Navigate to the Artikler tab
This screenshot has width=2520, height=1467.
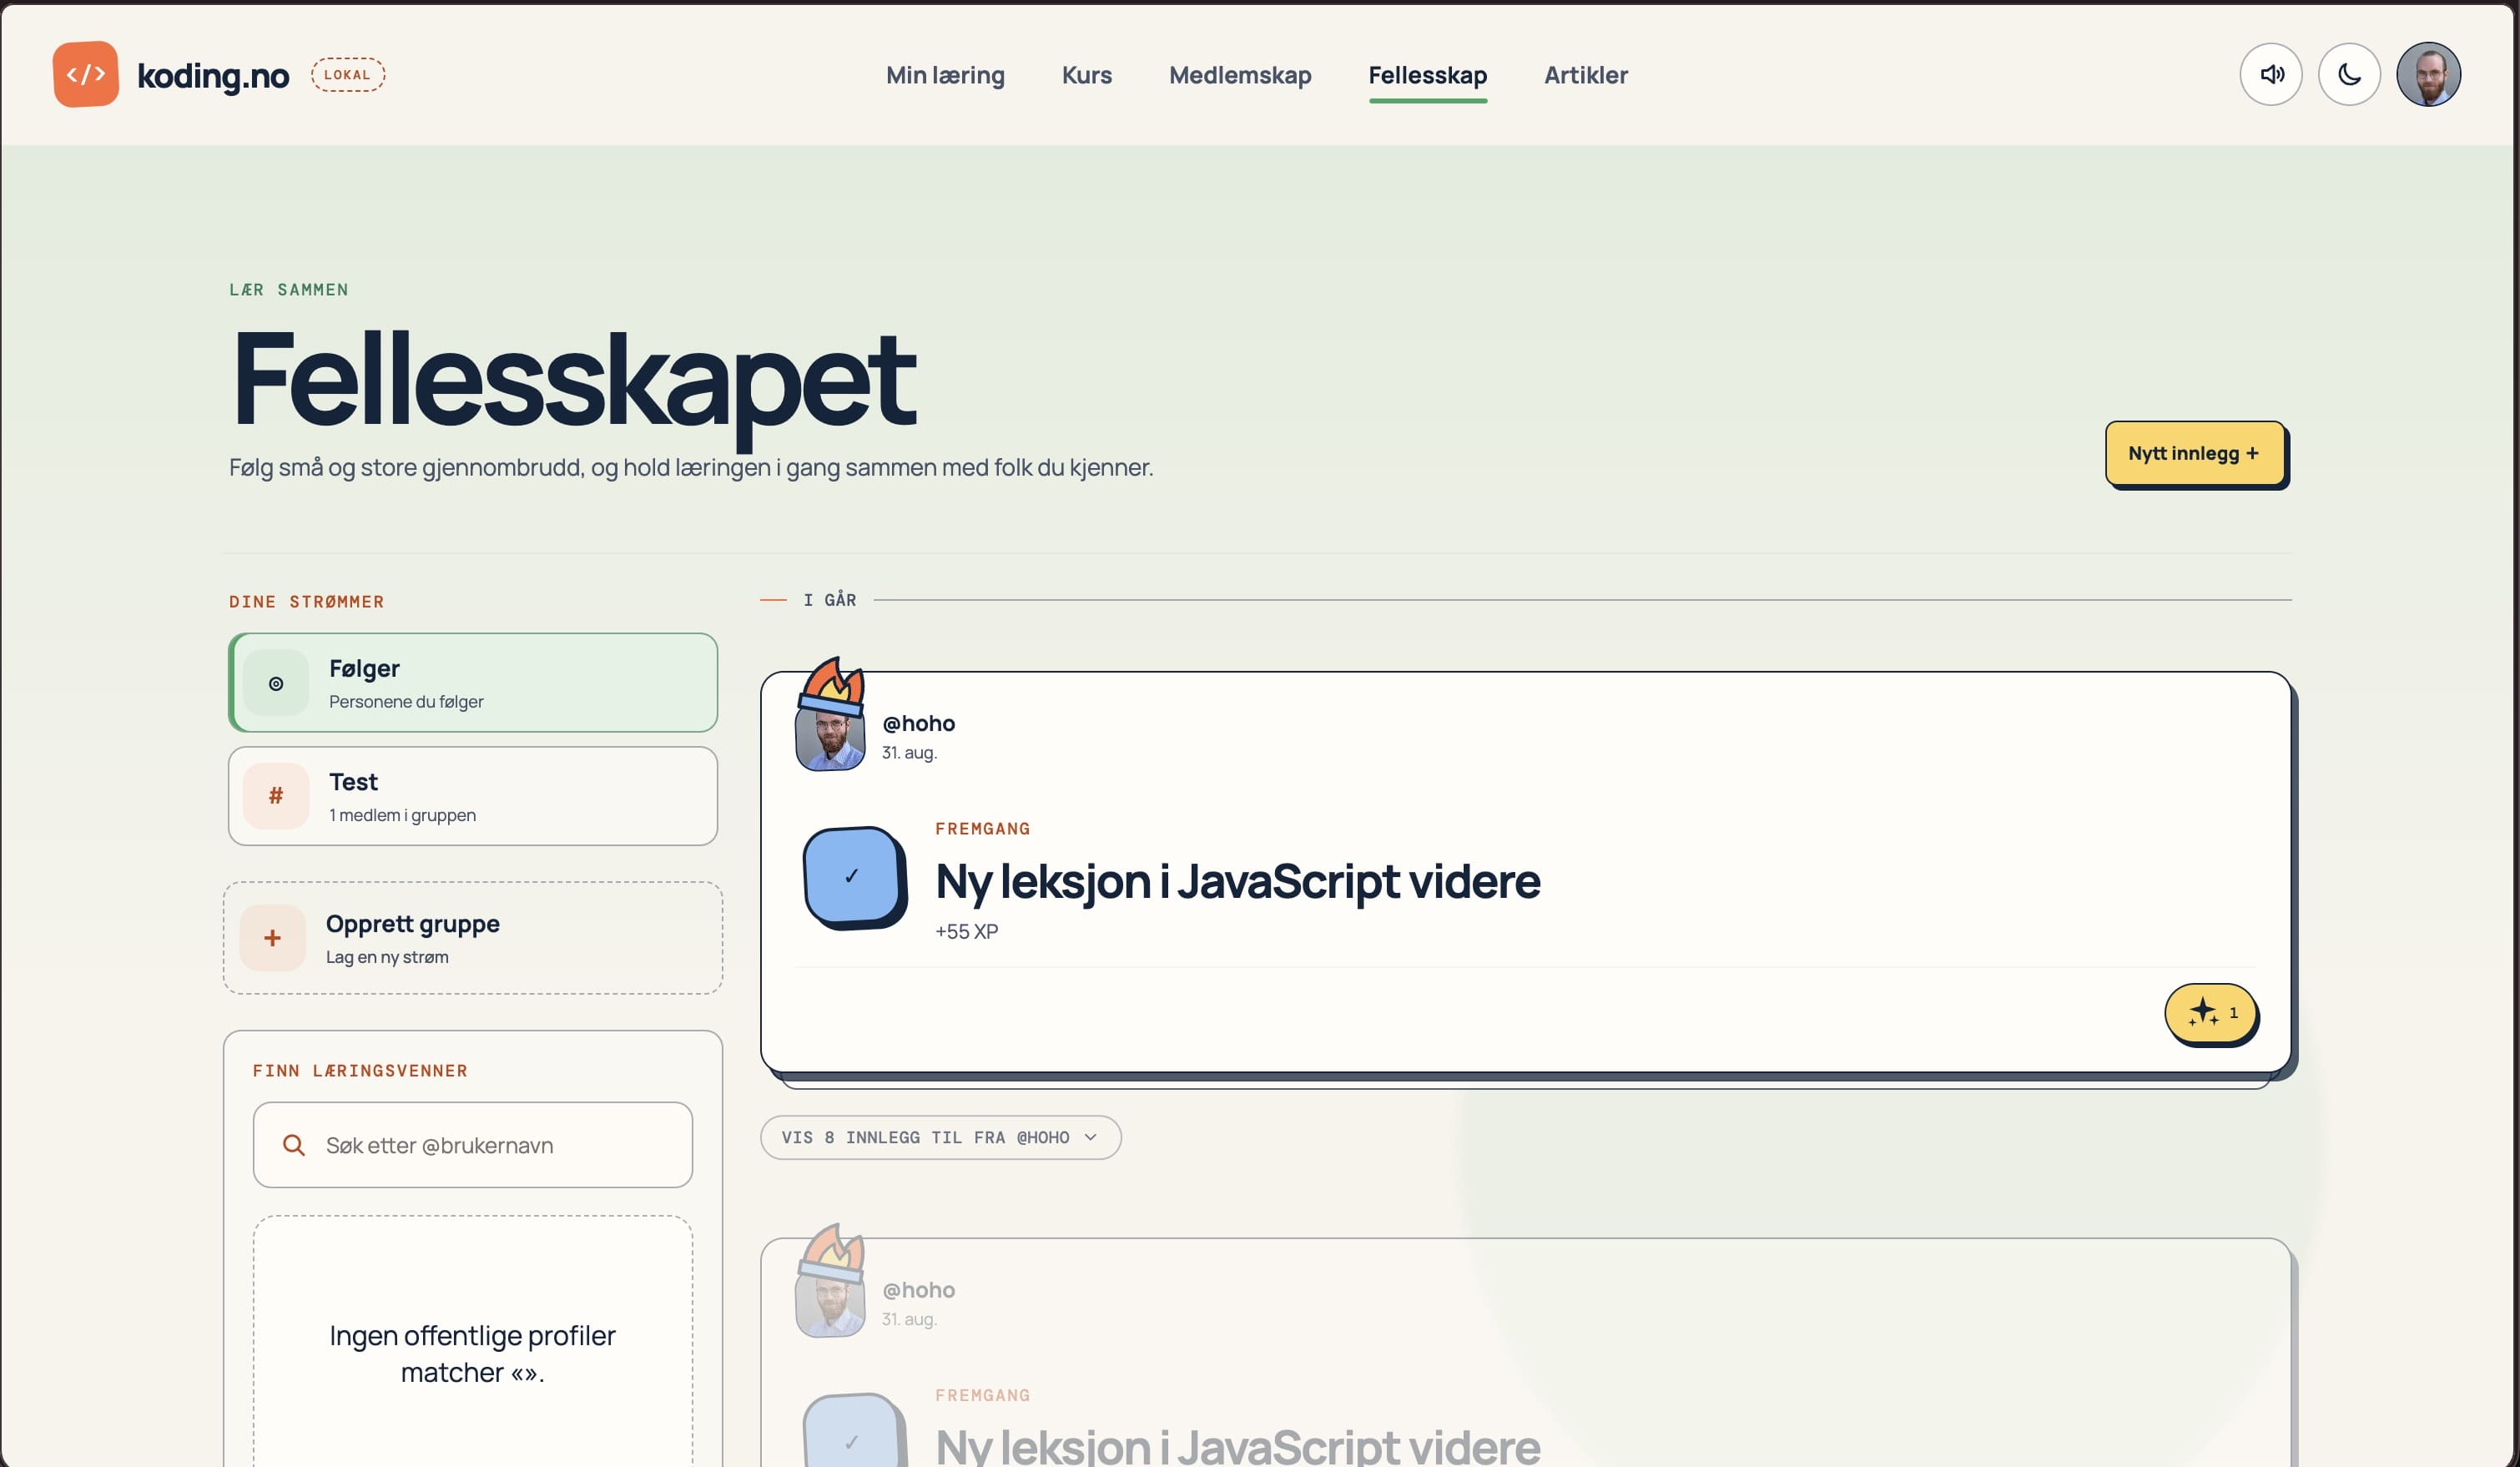click(x=1585, y=75)
